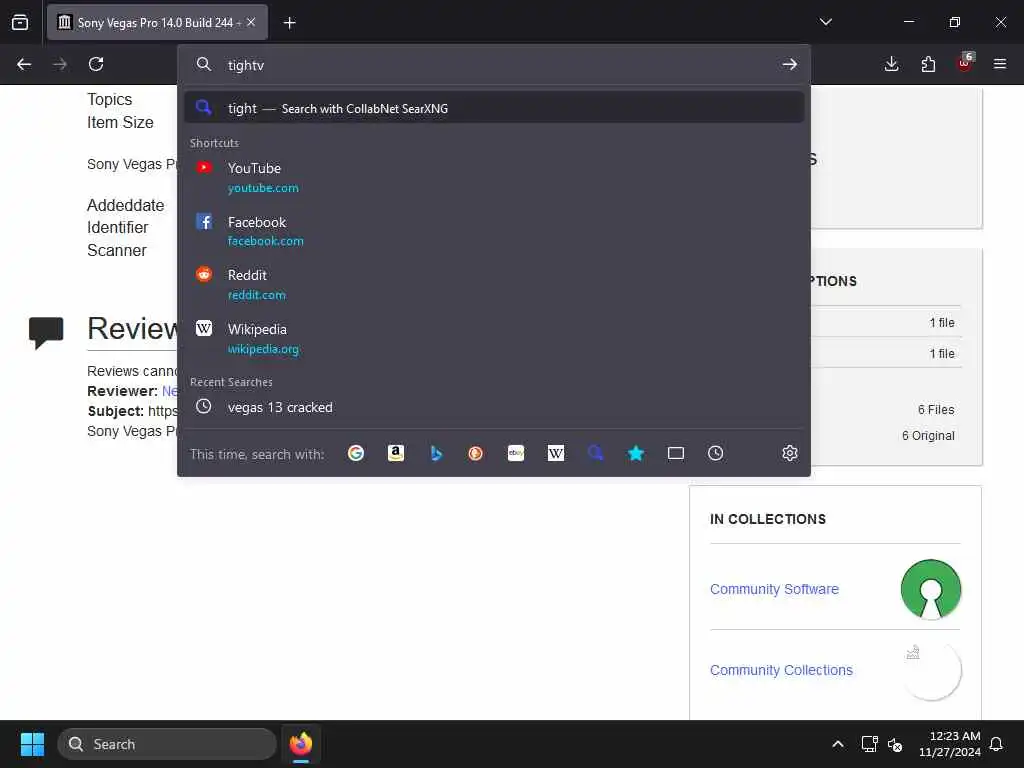The image size is (1024, 768).
Task: Select recent search 'vegas 13 cracked'
Action: 494,407
